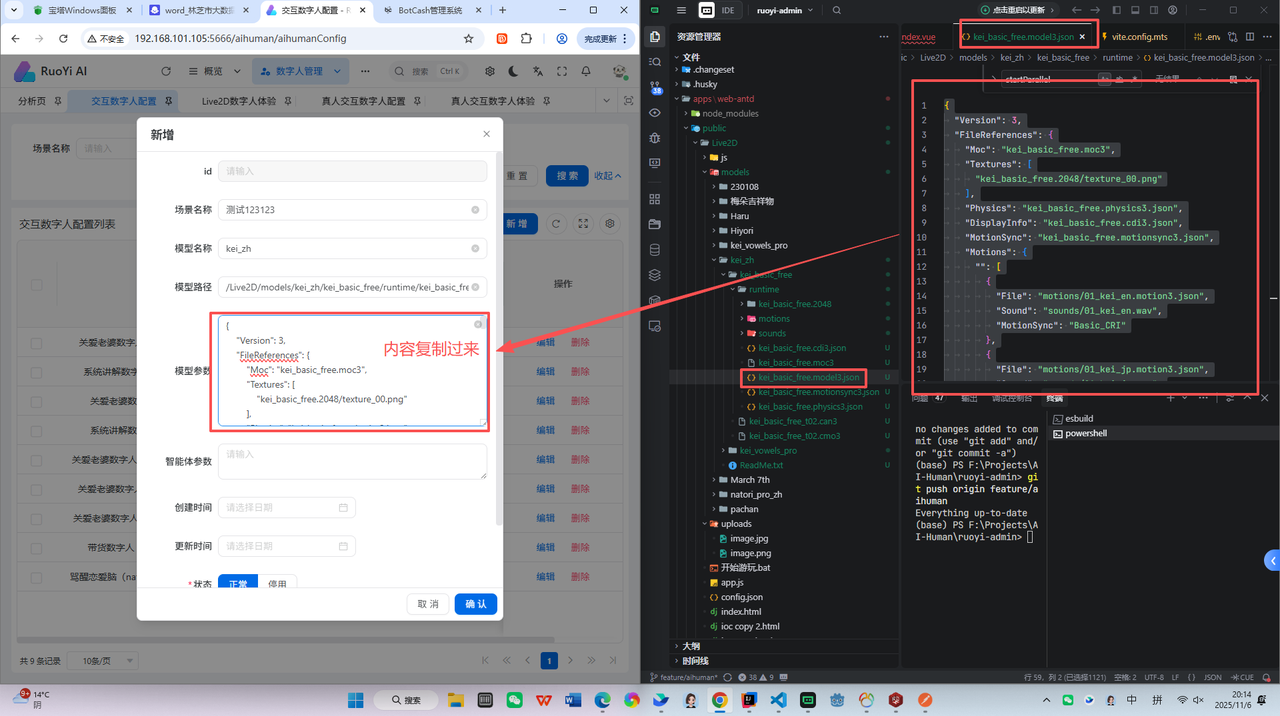Check the 带货数字人 row checkbox
The image size is (1280, 716).
coord(36,548)
